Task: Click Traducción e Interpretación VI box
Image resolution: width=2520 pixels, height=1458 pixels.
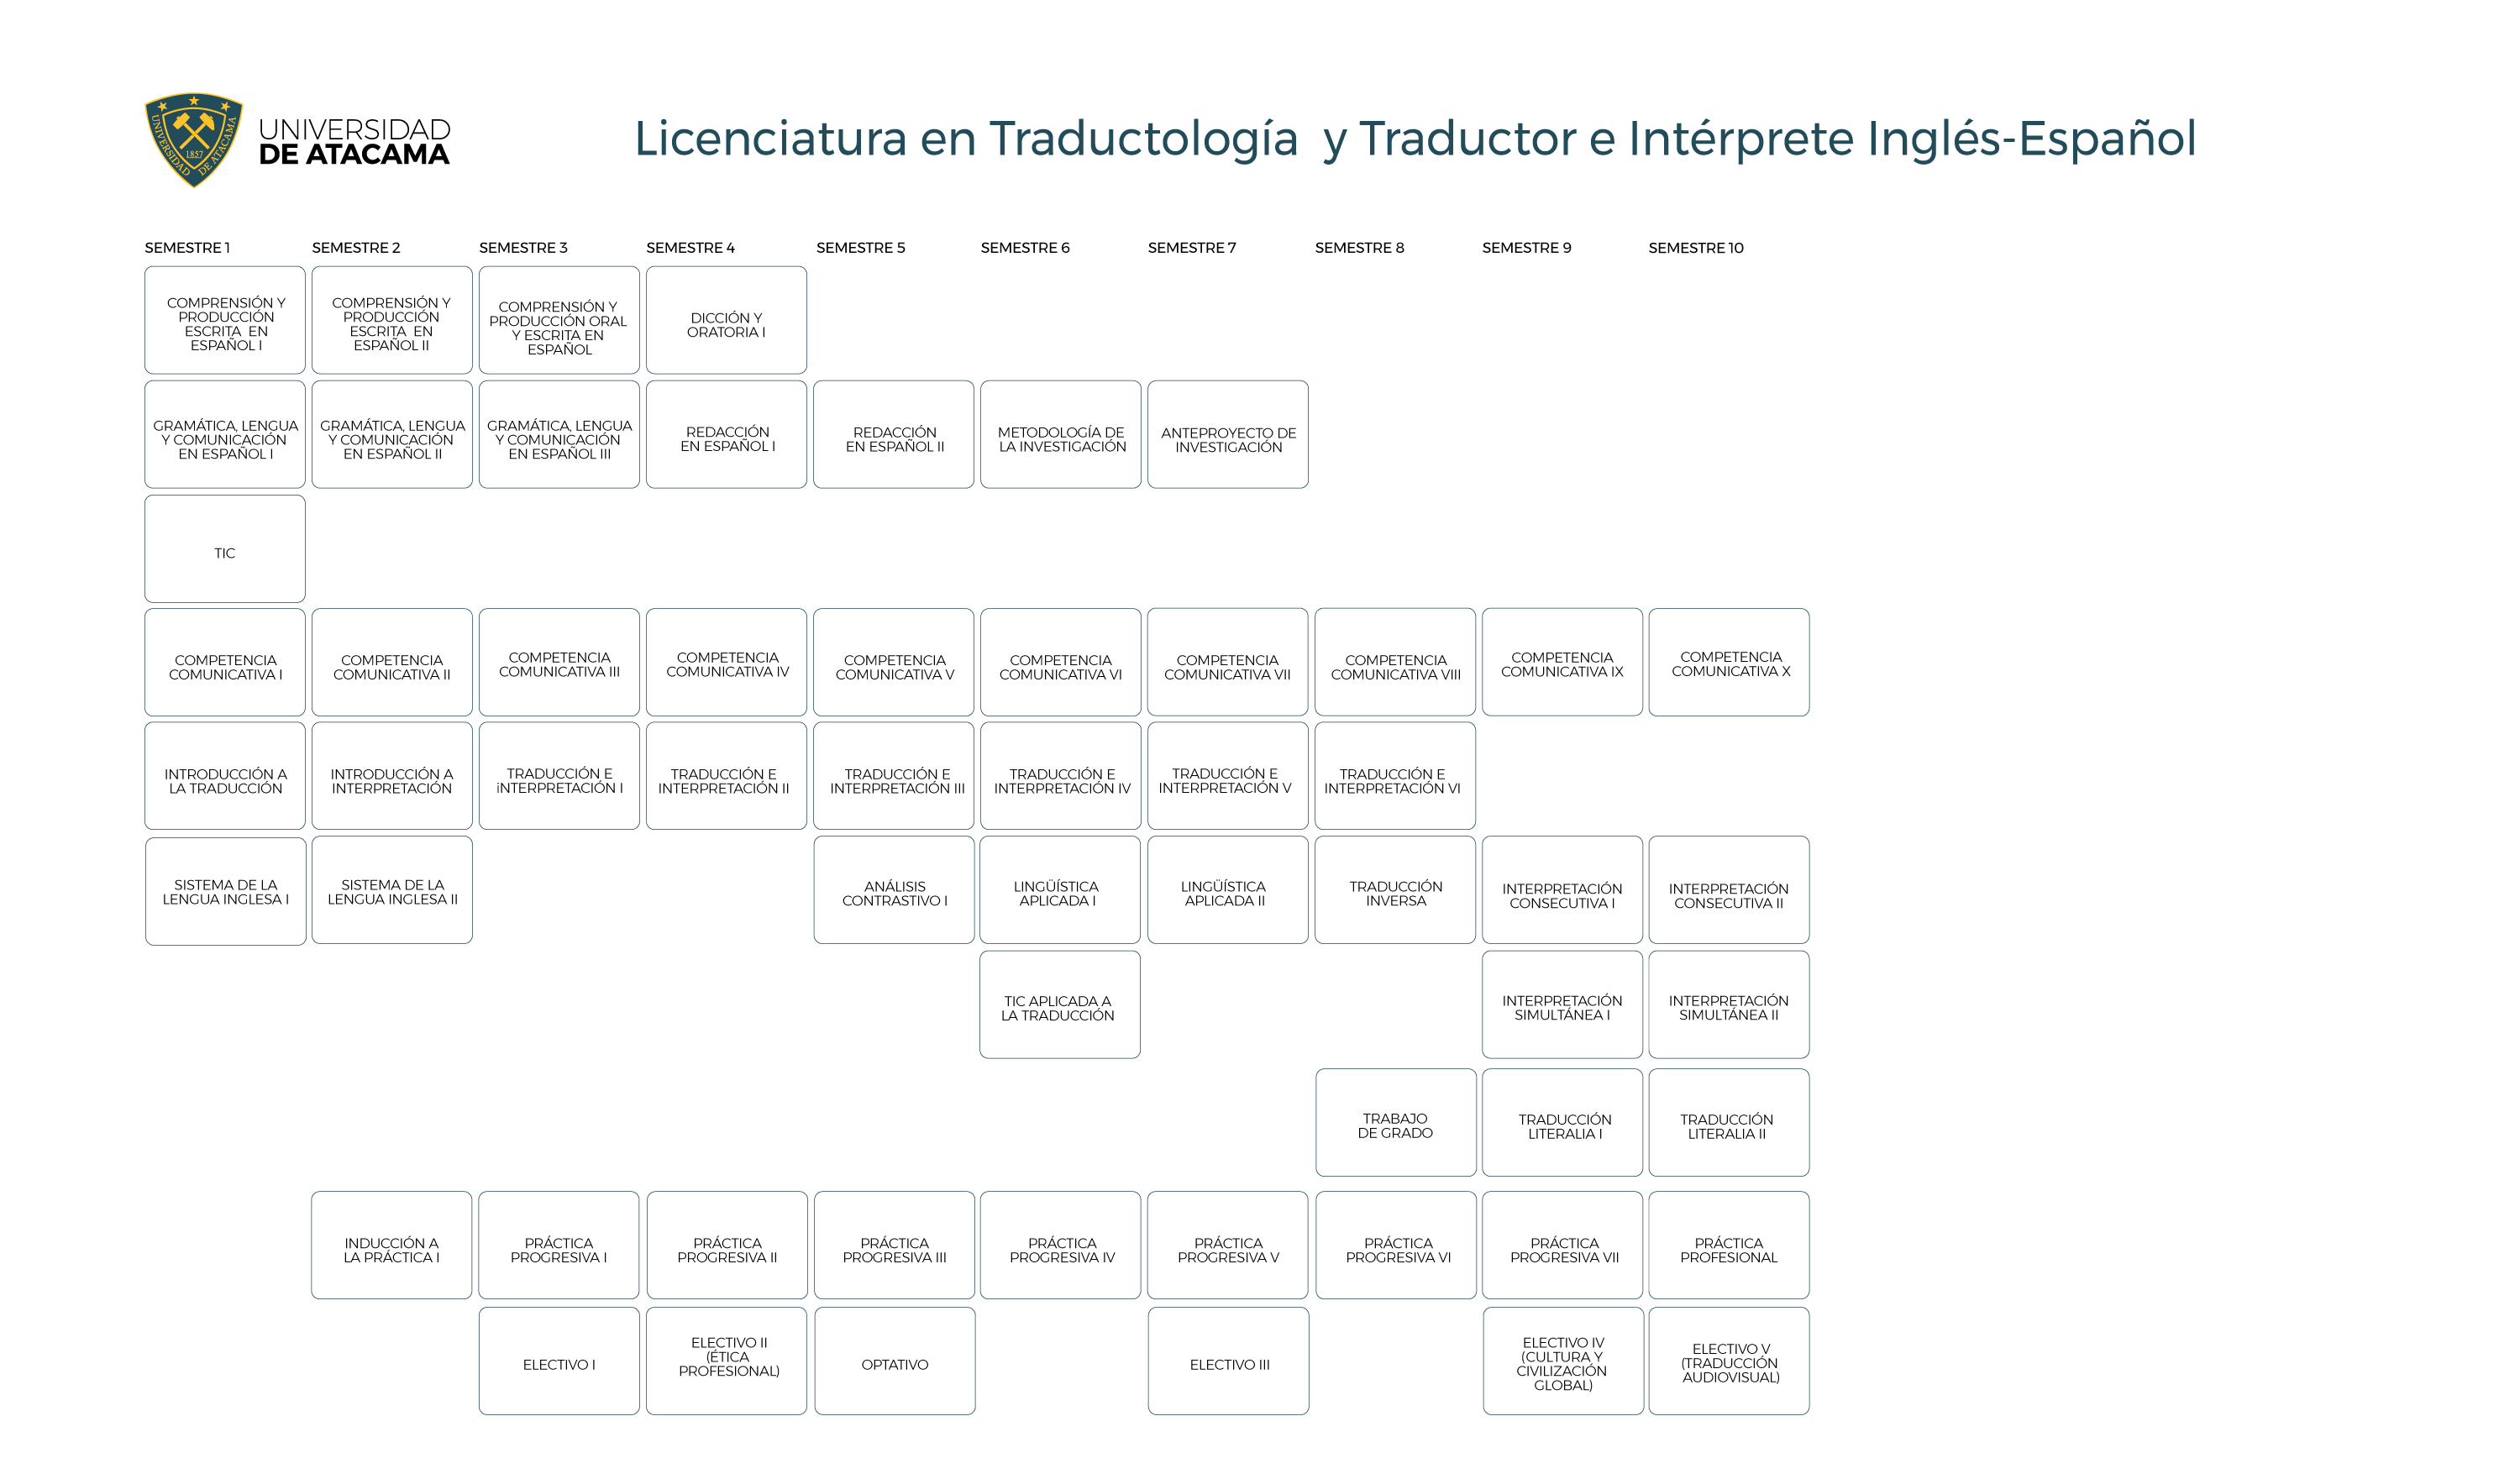Action: [1395, 776]
